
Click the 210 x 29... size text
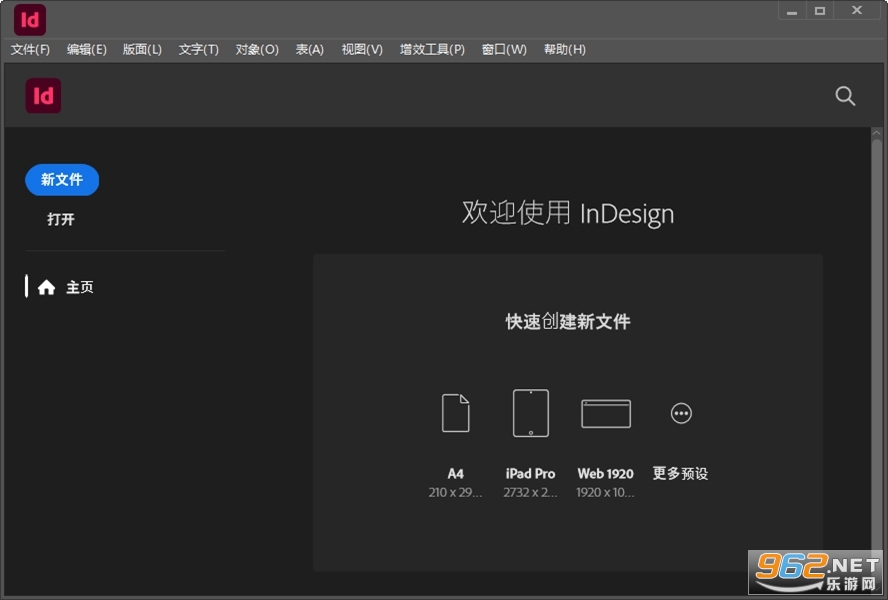pos(456,493)
